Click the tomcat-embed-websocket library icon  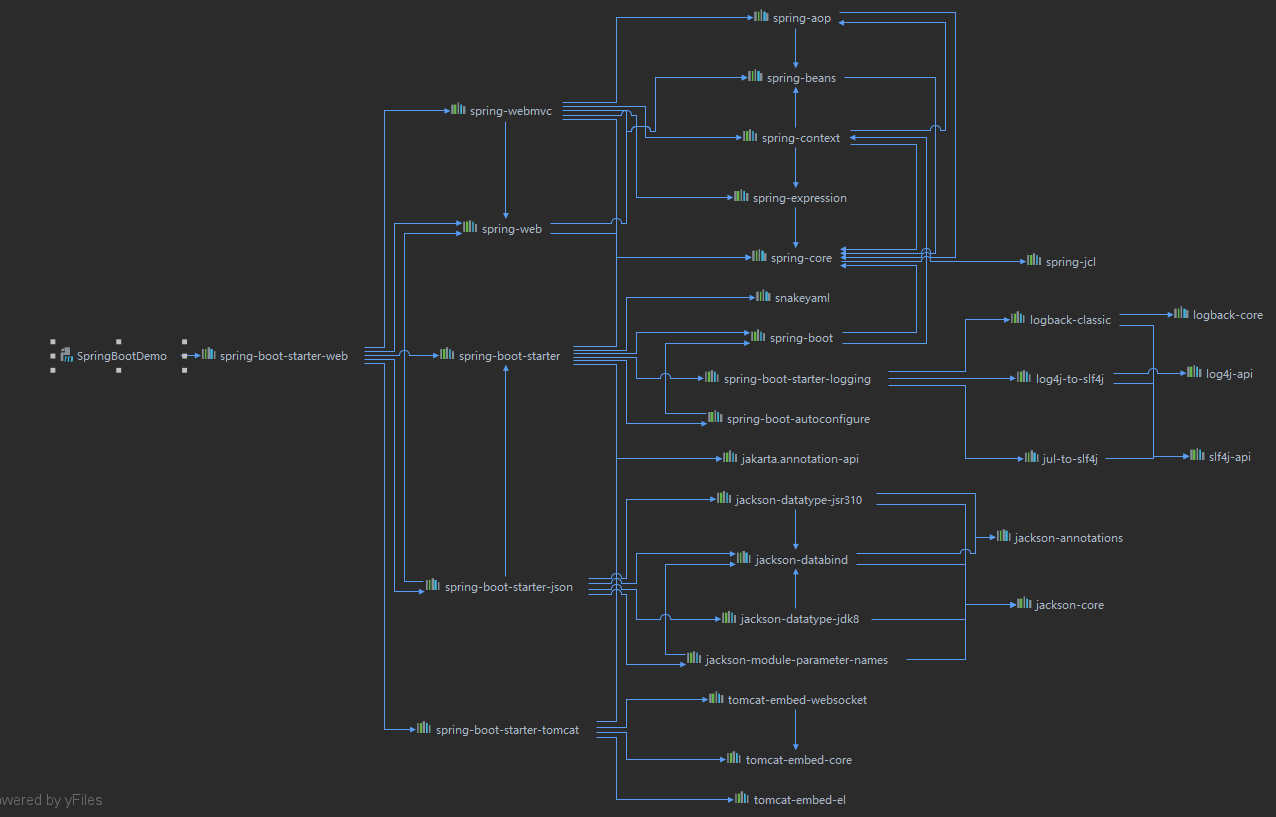[716, 698]
